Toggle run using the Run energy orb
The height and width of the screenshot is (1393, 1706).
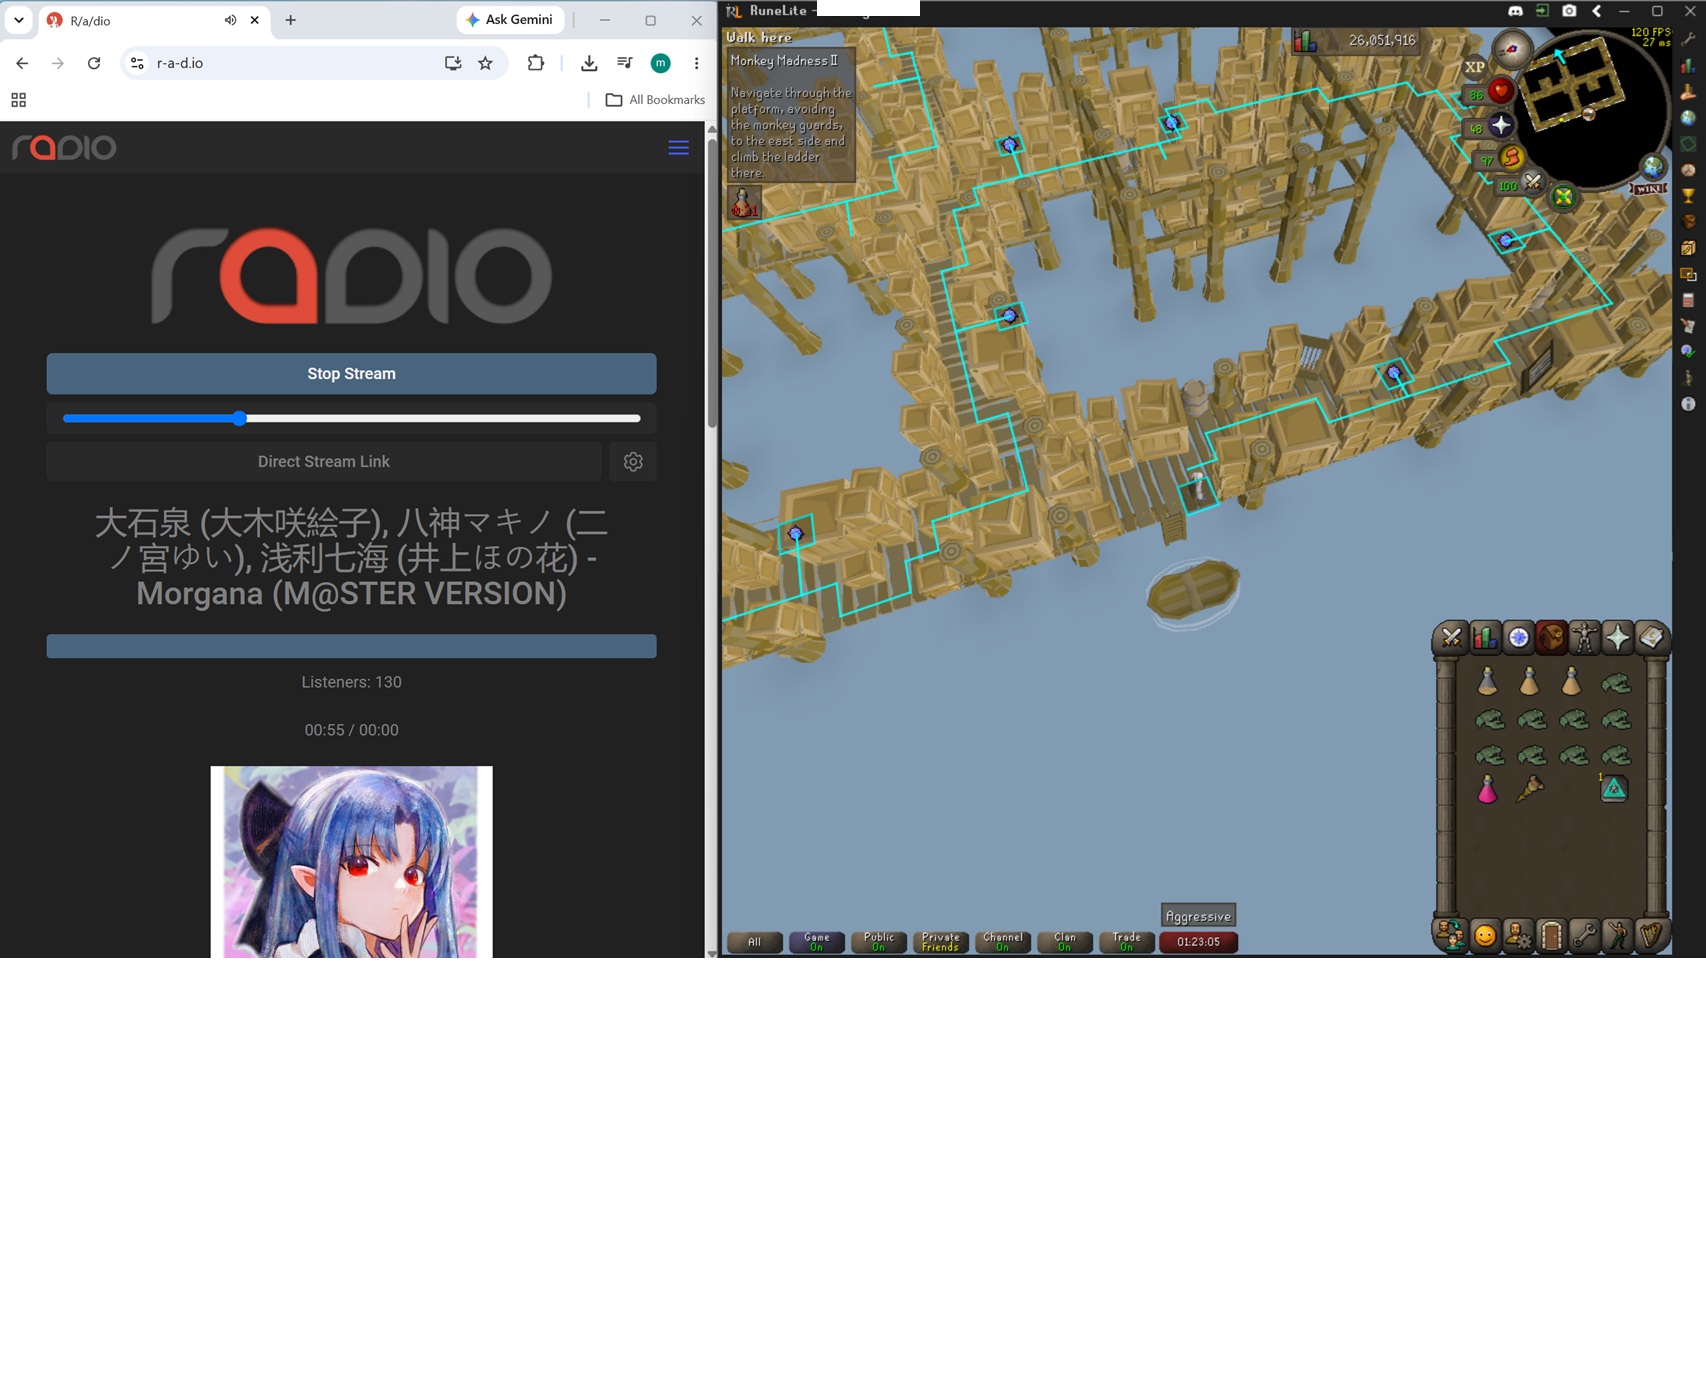1511,158
